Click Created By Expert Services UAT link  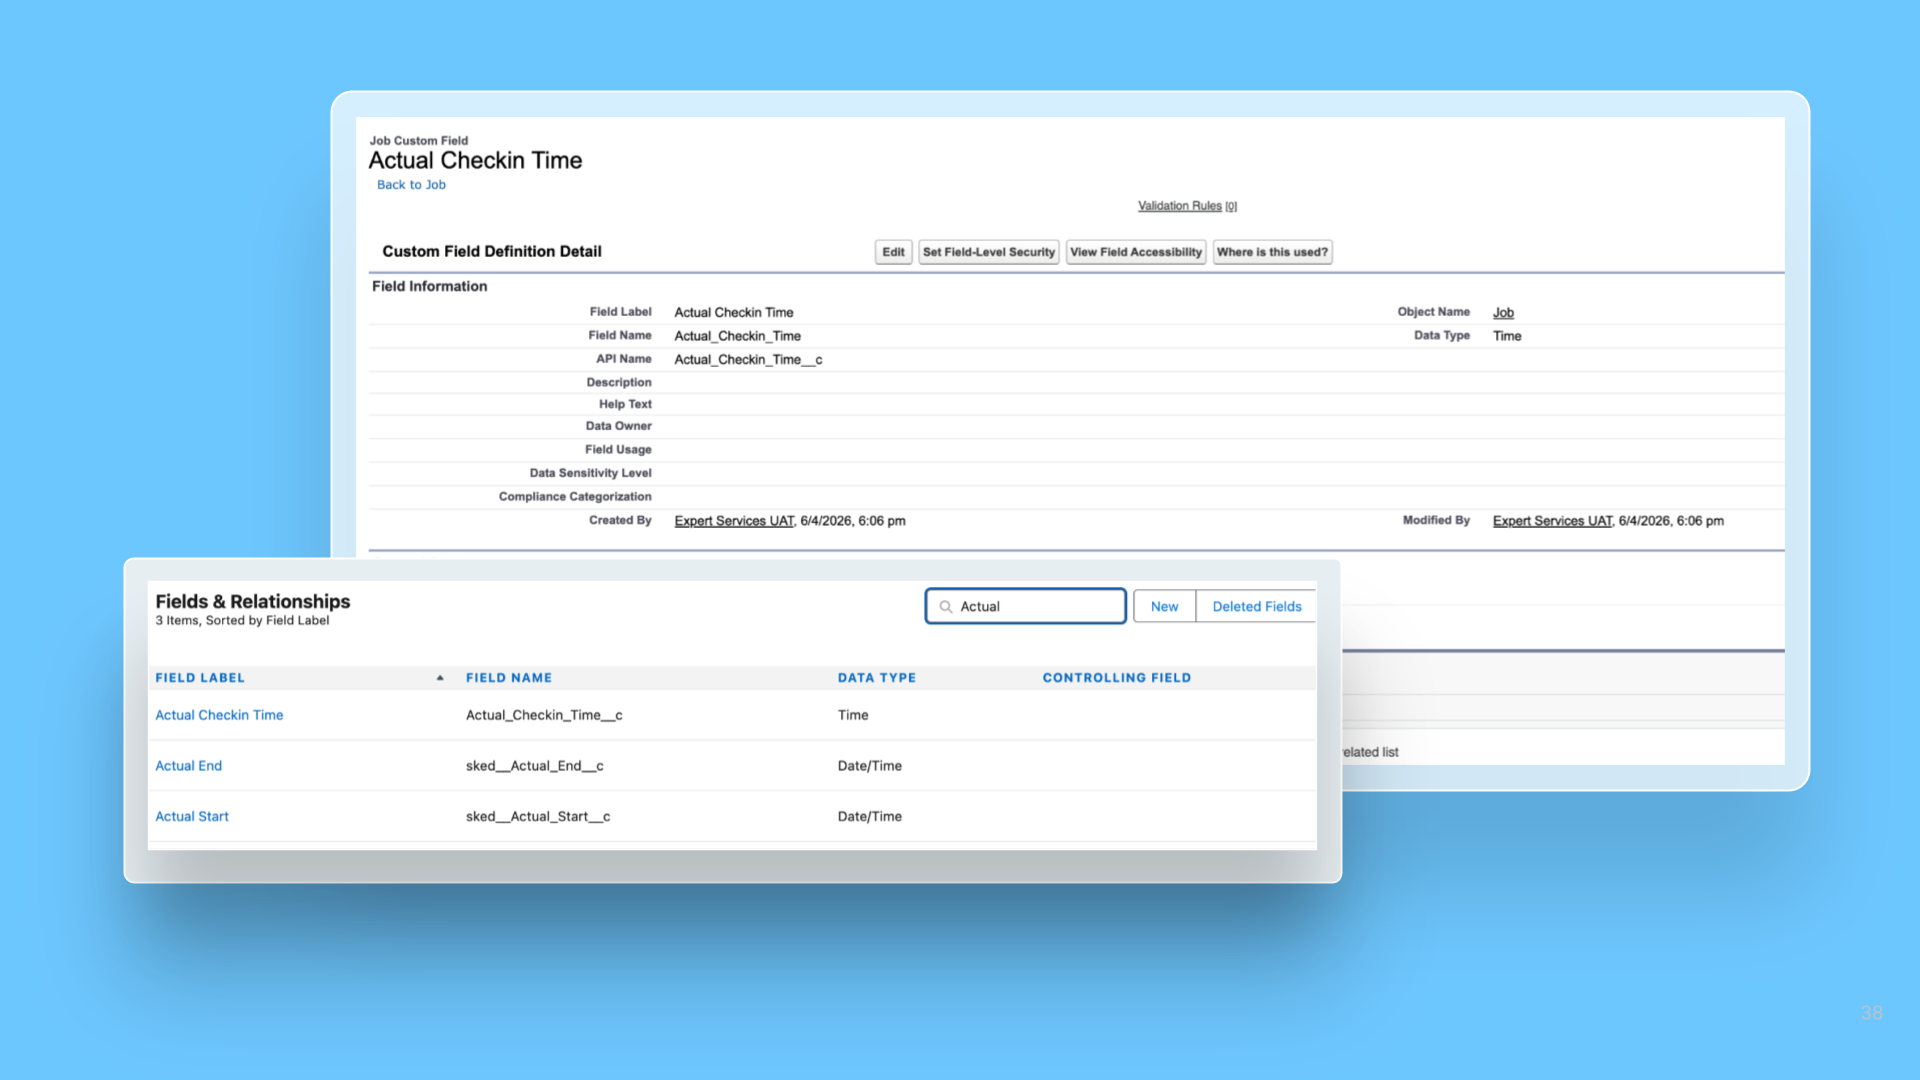734,521
